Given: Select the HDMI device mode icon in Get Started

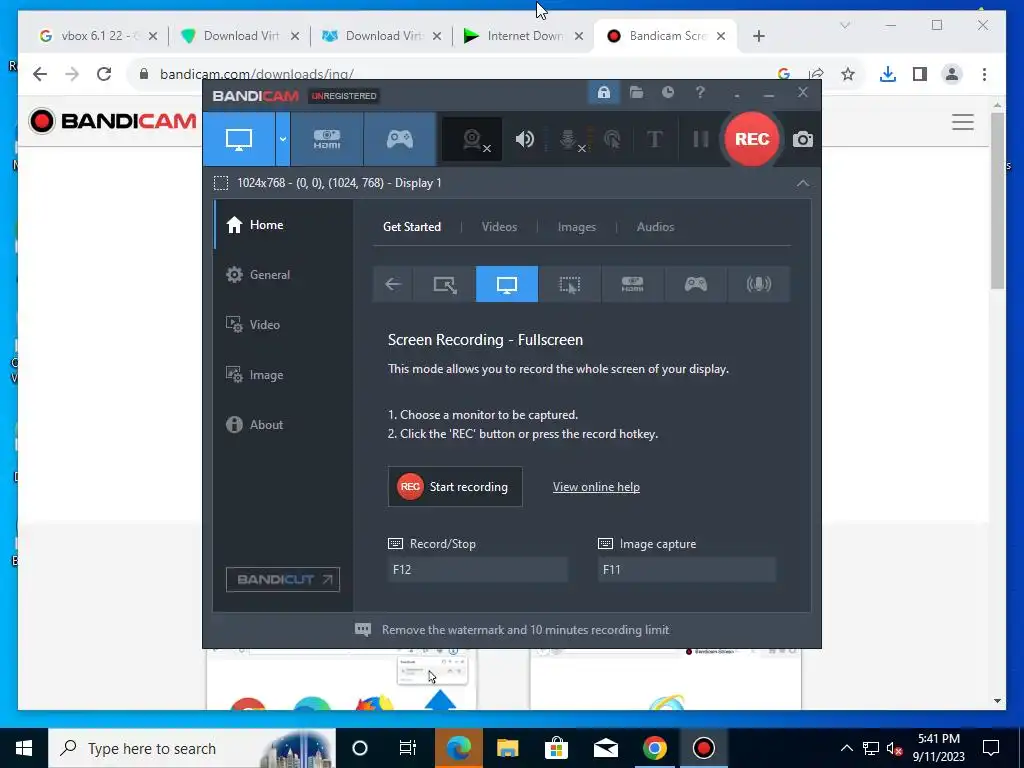Looking at the screenshot, I should [632, 284].
